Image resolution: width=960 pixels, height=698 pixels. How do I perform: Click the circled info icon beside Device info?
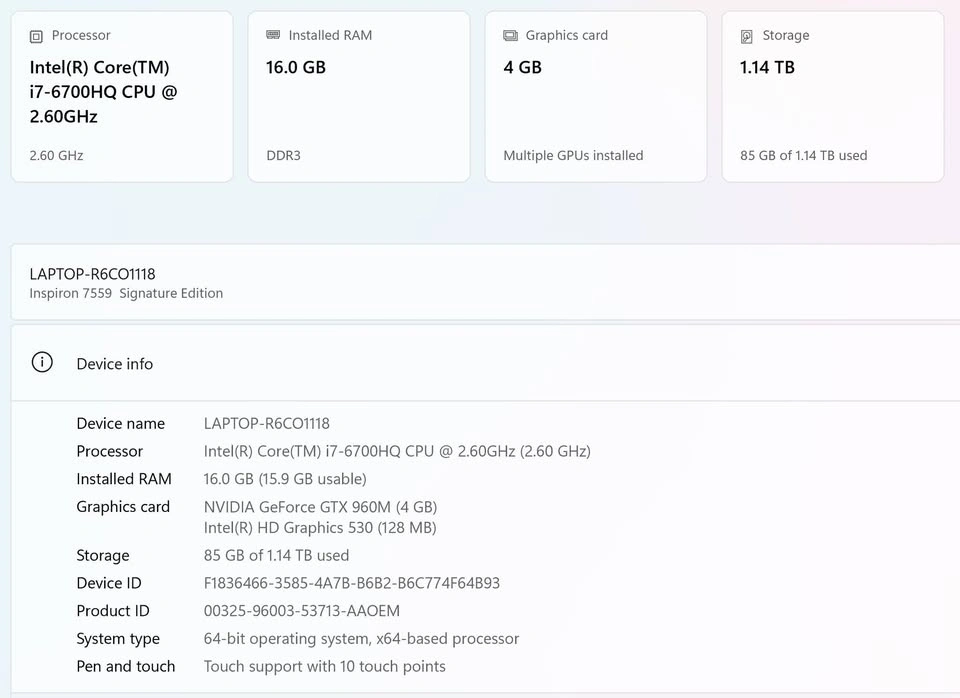tap(42, 362)
